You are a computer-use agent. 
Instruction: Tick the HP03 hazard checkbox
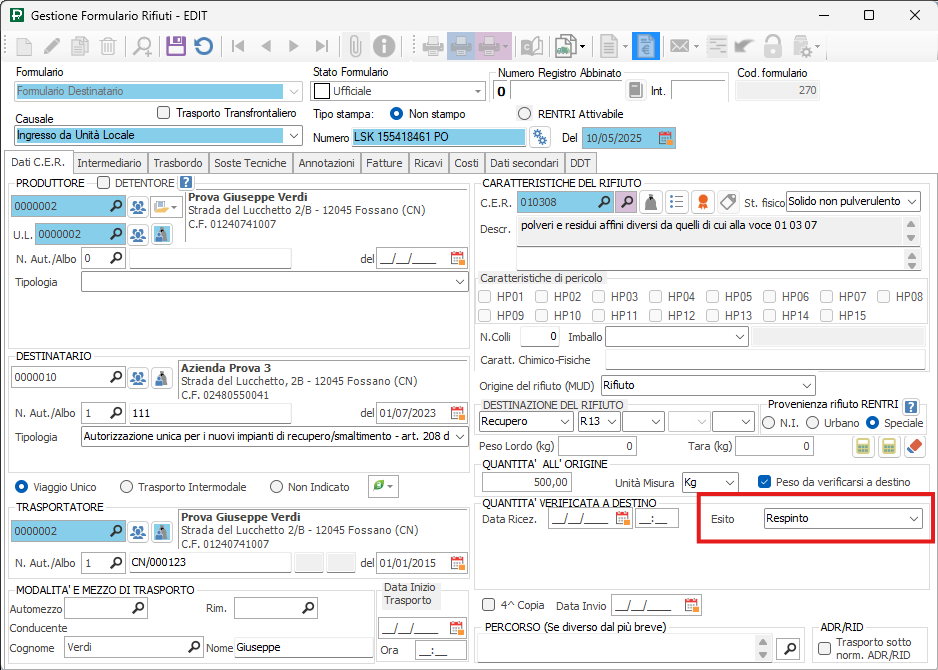click(x=600, y=297)
